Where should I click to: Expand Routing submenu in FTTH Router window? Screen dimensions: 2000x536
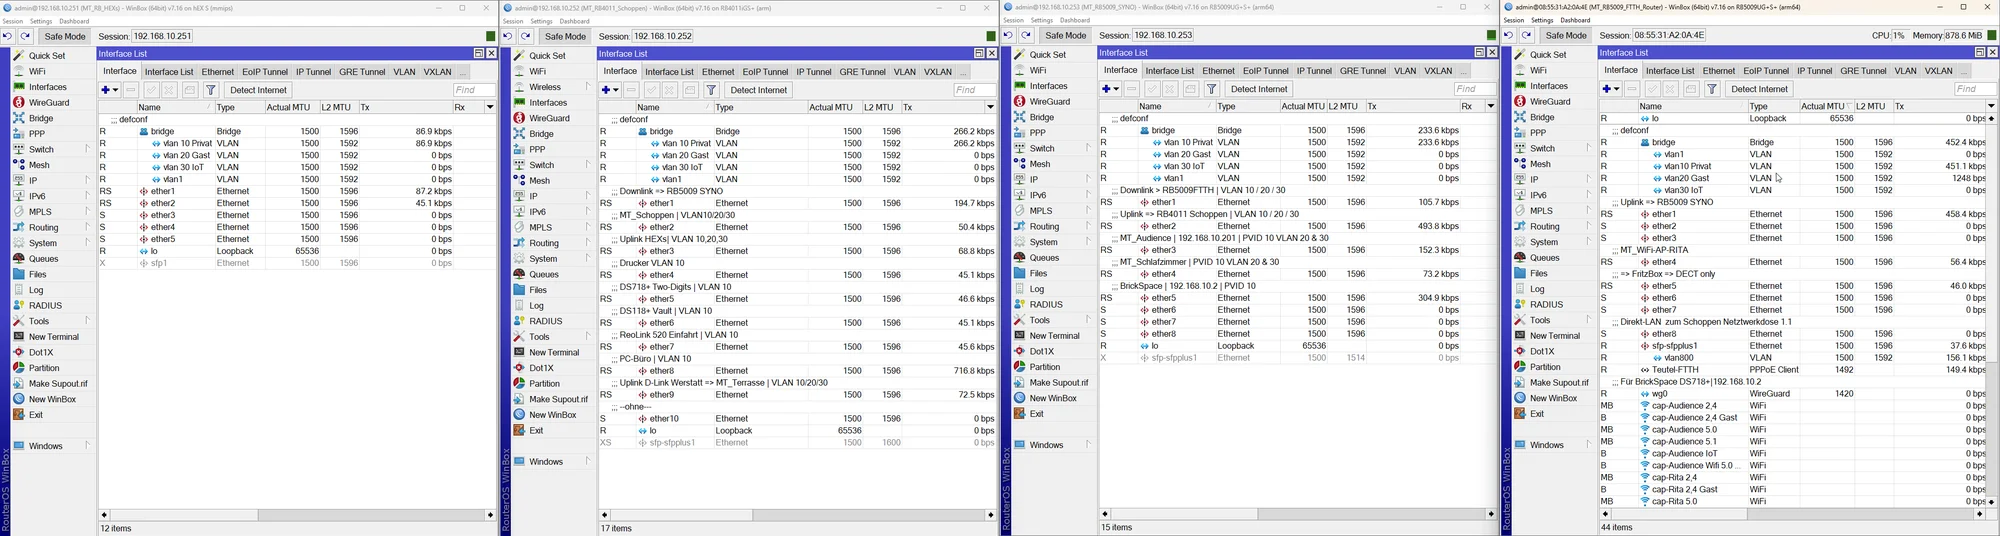[x=1589, y=227]
